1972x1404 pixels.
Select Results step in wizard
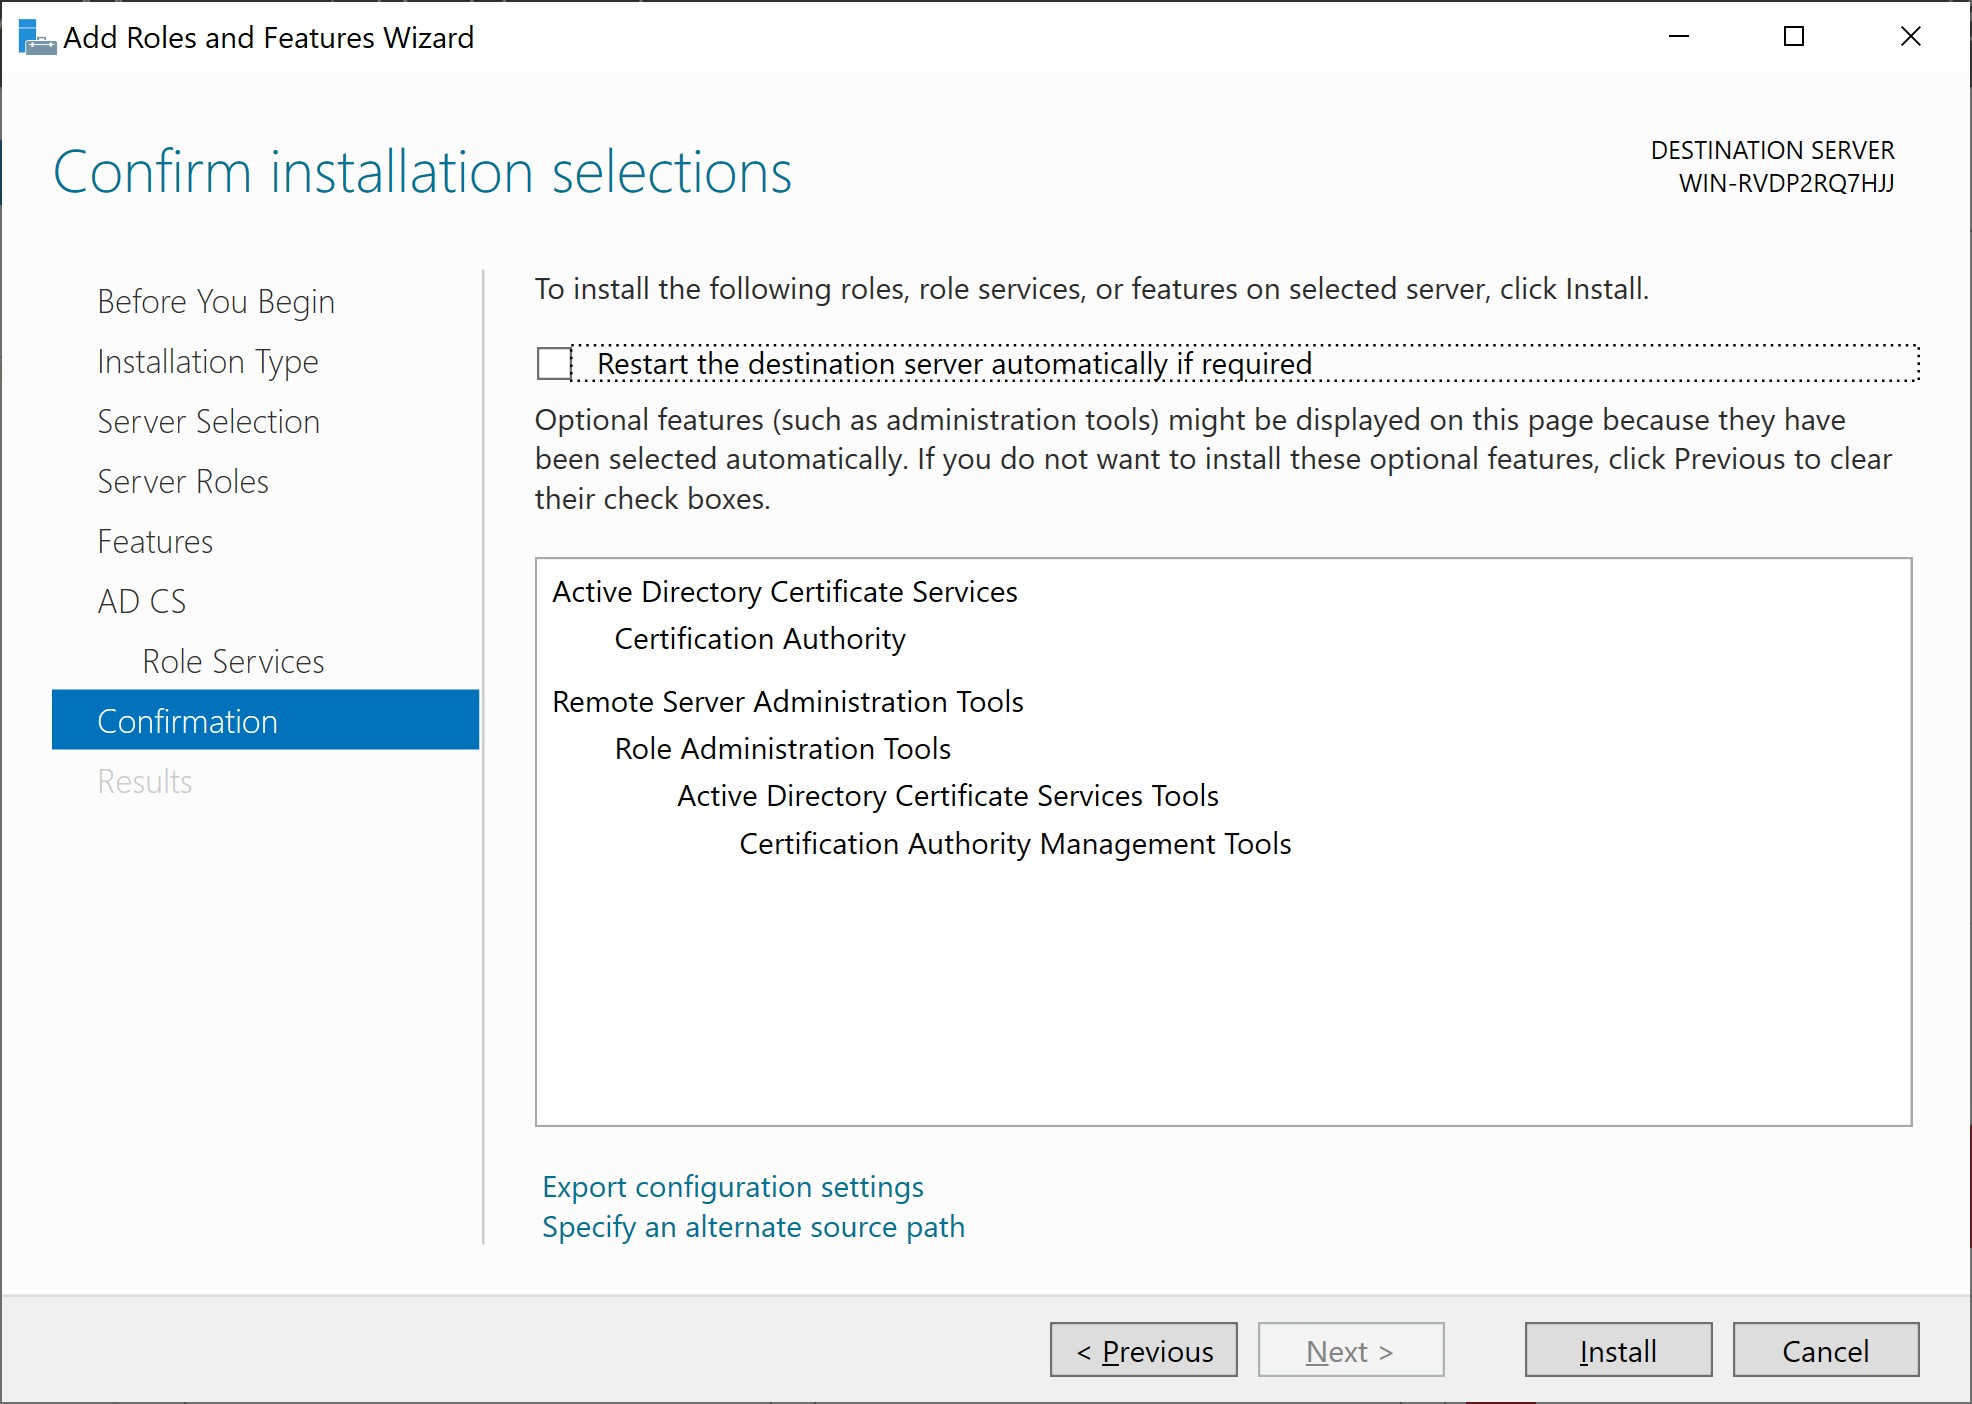[x=144, y=781]
